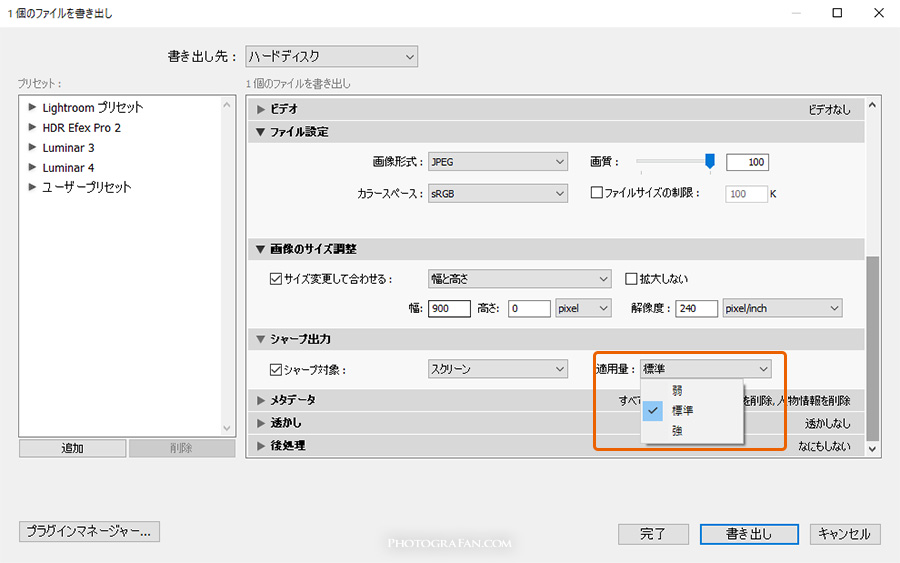Click the 透かしなし status text
The height and width of the screenshot is (563, 900).
click(x=827, y=424)
